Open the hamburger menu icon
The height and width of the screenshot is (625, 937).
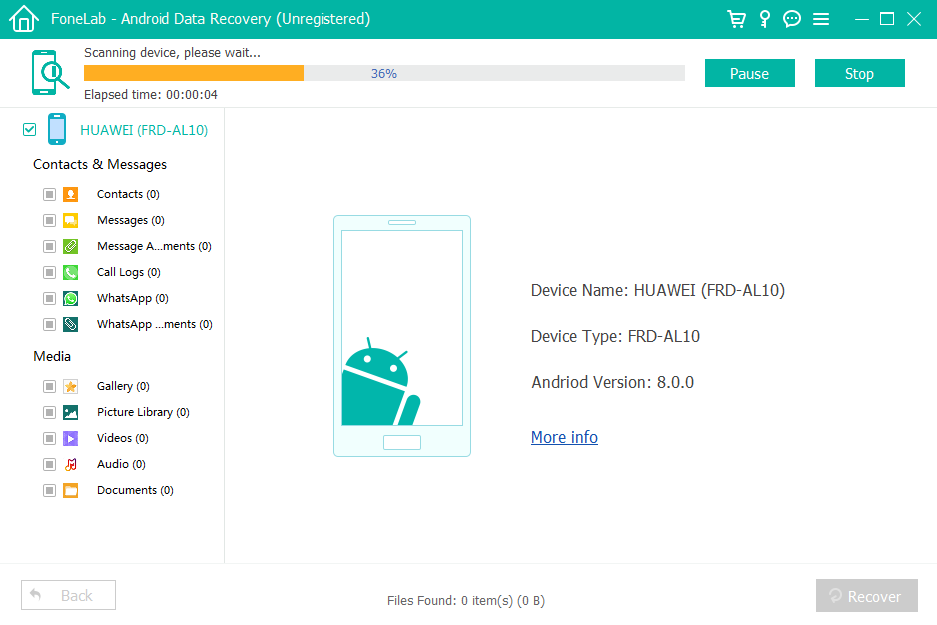pyautogui.click(x=821, y=19)
